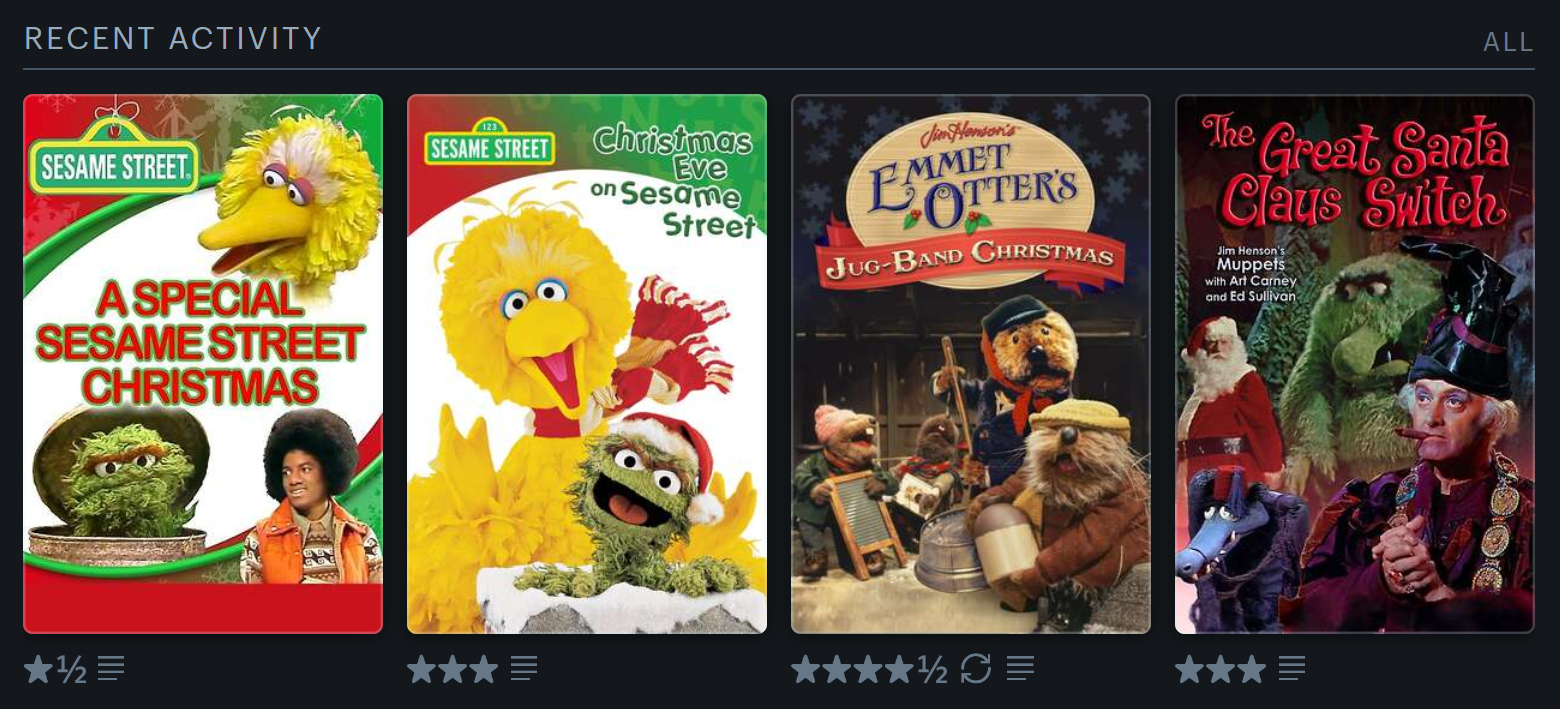Open Emmet Otter's Jug-Band Christmas poster

[x=971, y=364]
